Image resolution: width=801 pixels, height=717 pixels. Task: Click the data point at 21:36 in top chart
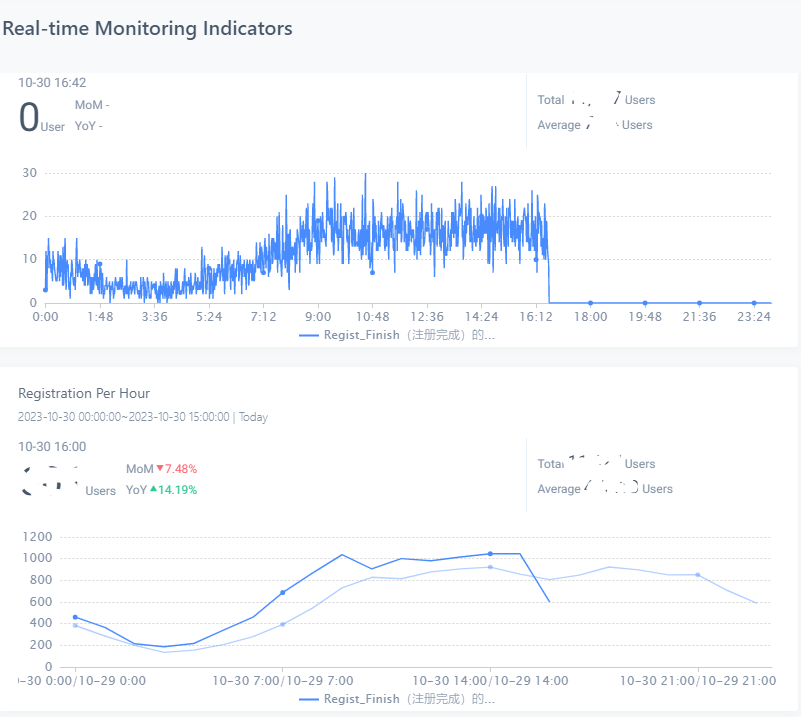point(699,302)
